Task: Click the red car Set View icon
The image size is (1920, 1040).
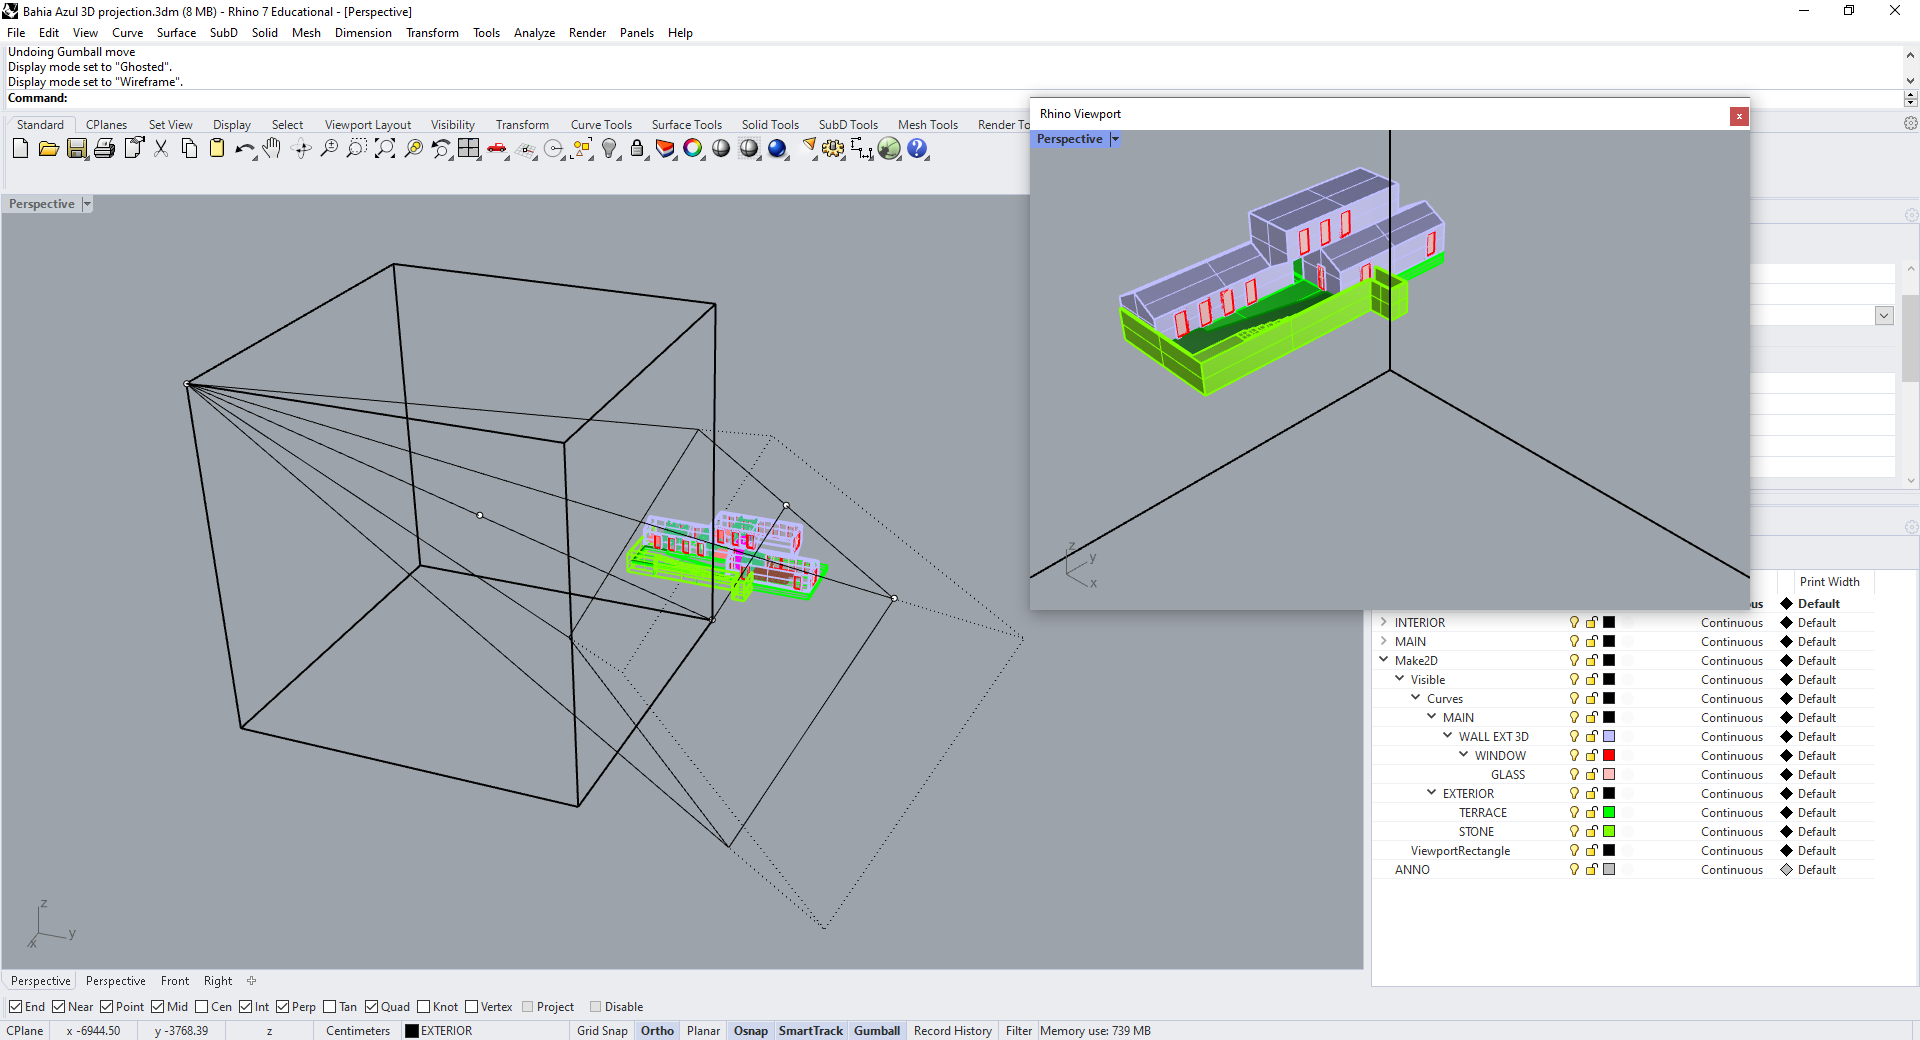Action: (x=497, y=149)
